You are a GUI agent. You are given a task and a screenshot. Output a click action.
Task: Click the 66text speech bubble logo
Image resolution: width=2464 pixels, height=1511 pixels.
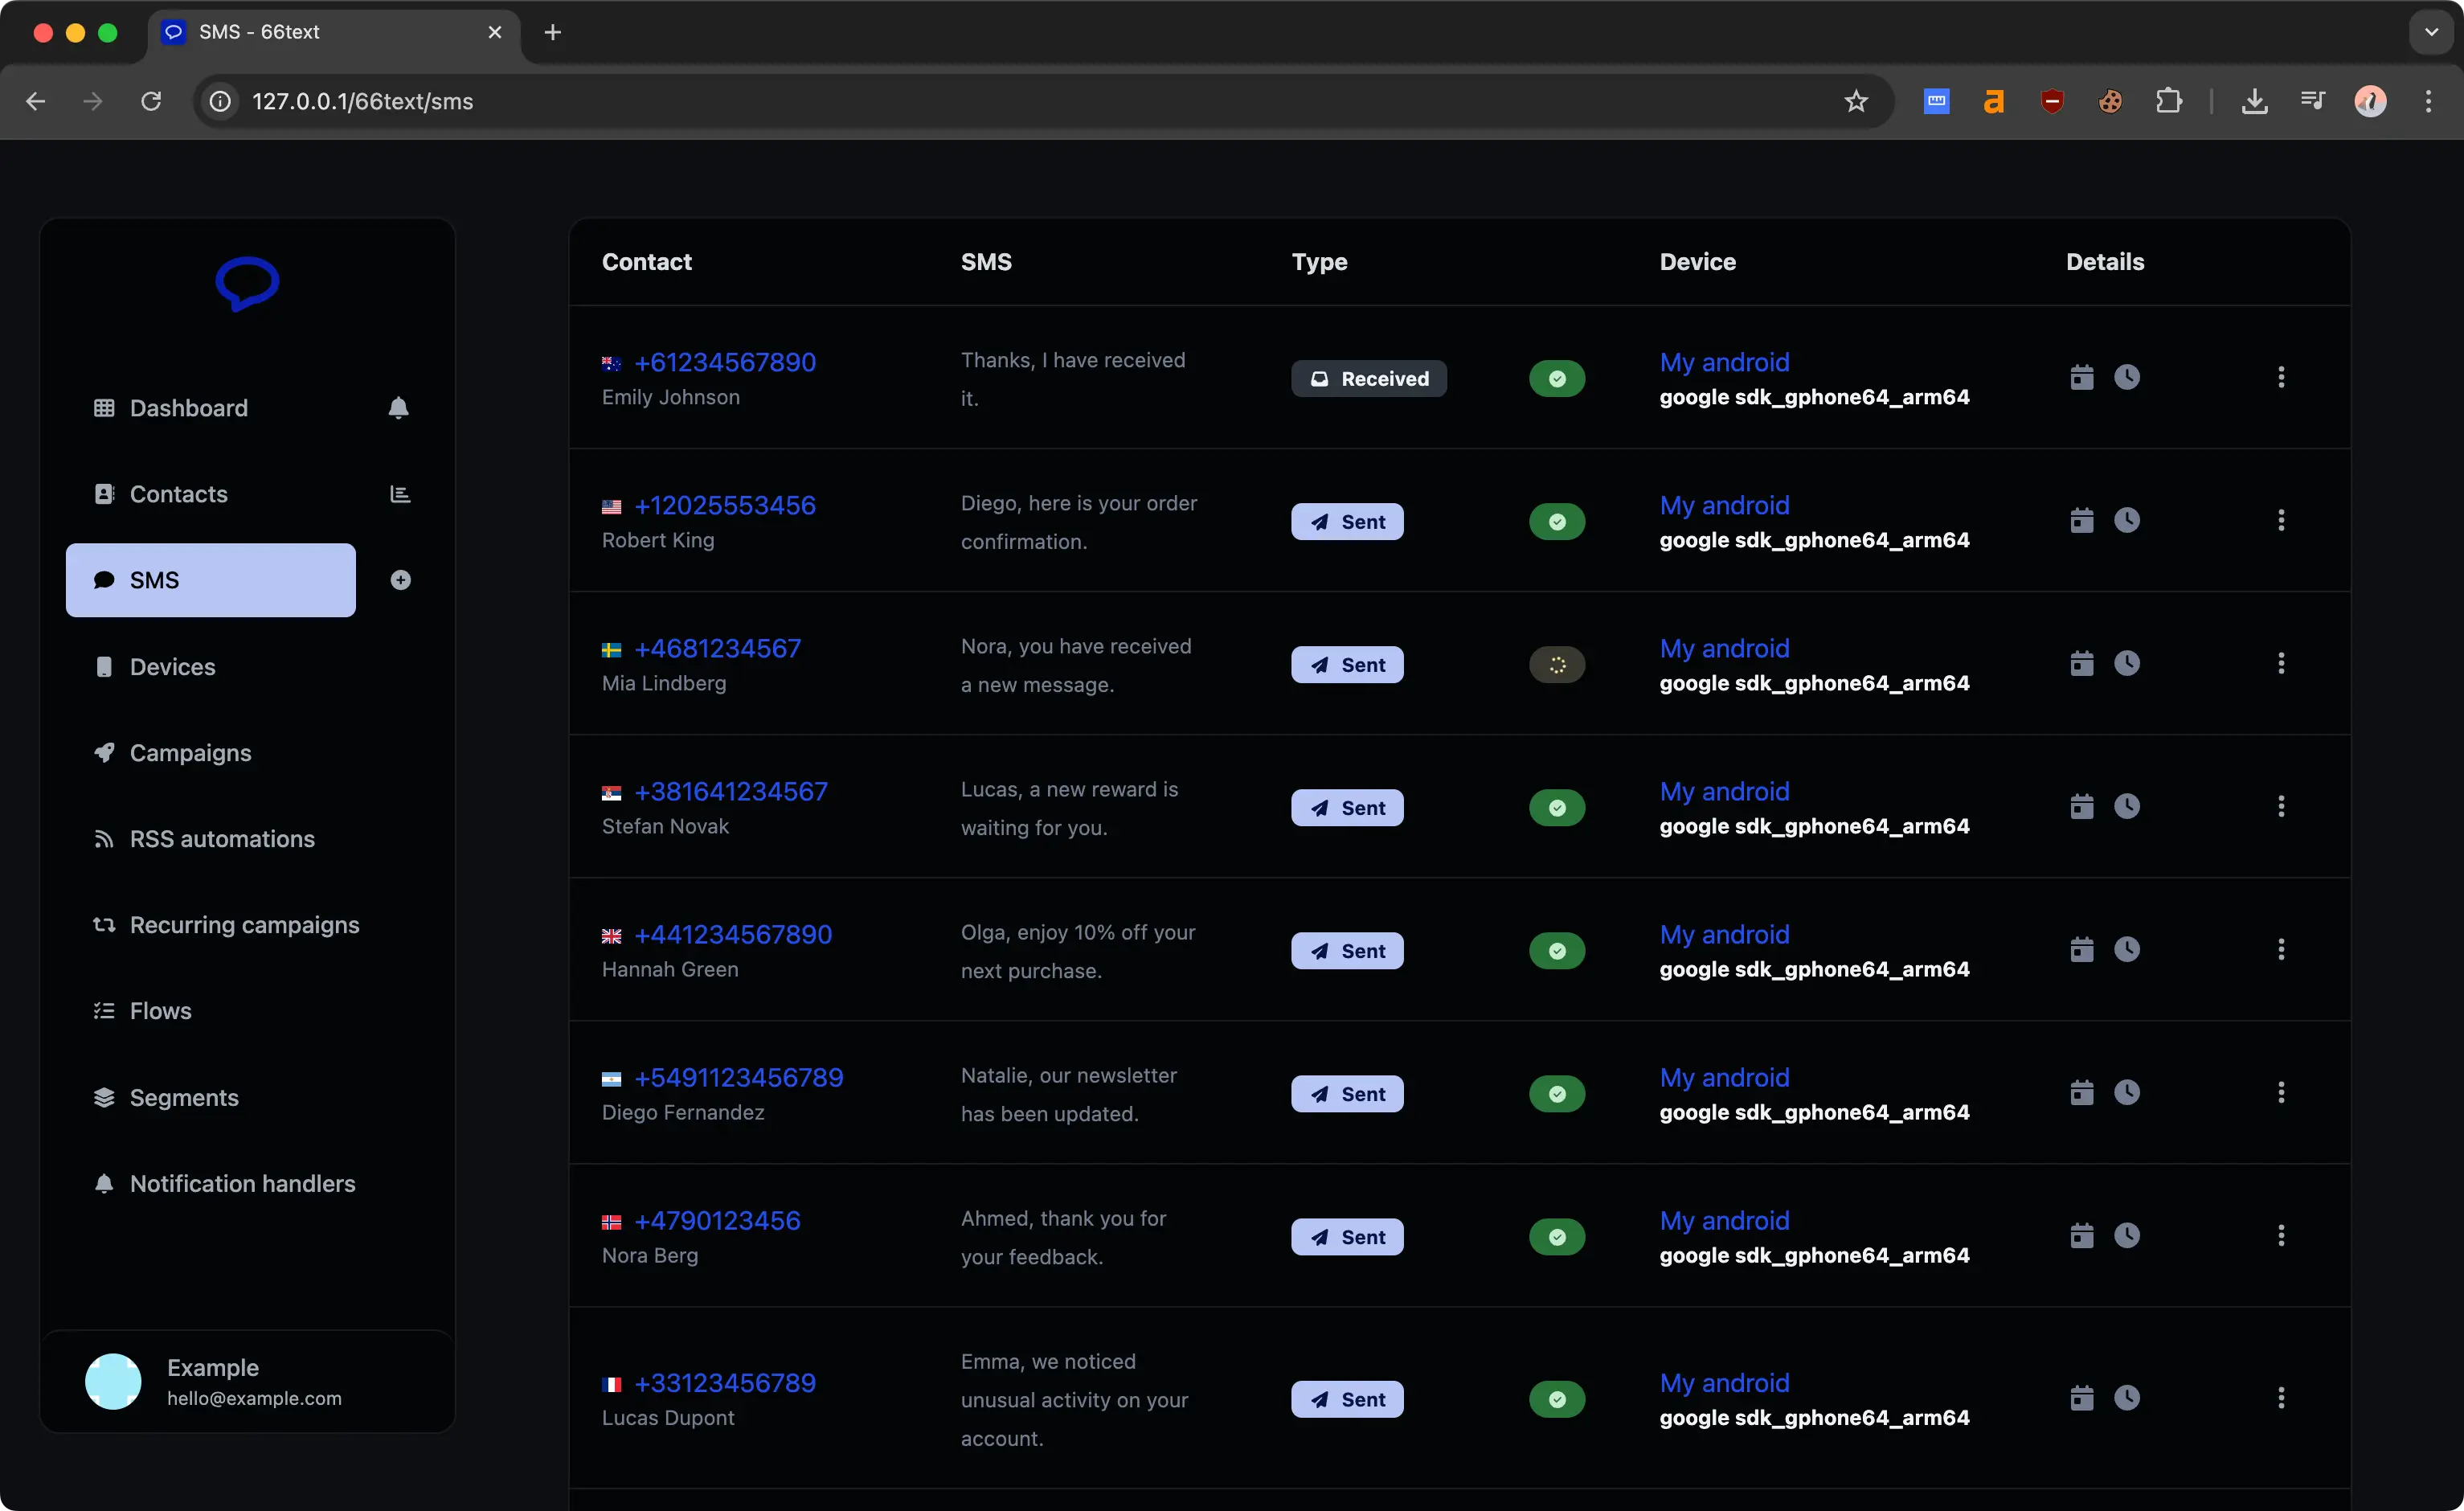[247, 284]
